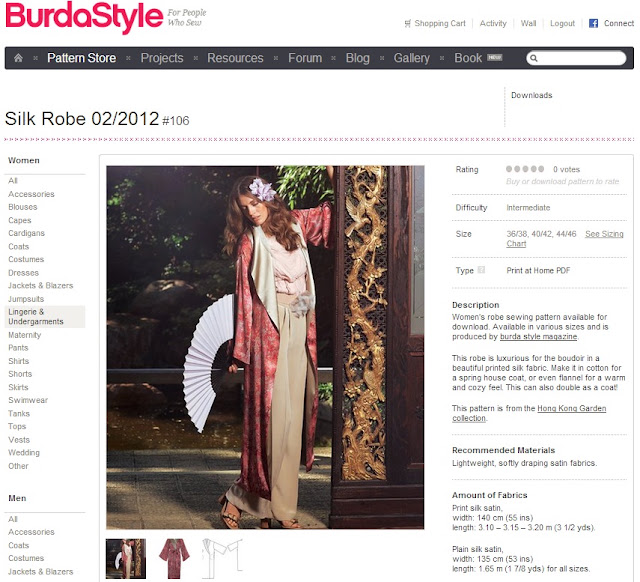The image size is (640, 582).
Task: Open the home icon in navigation bar
Action: tap(18, 58)
